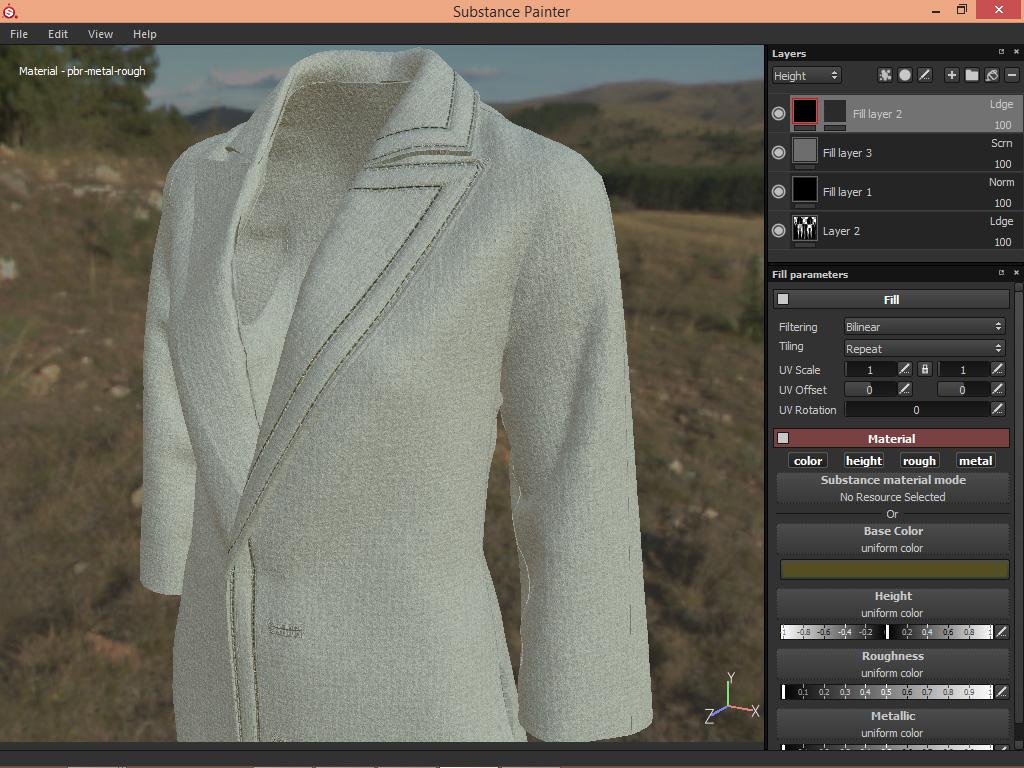Add a fill layer with bucket icon

pyautogui.click(x=992, y=75)
